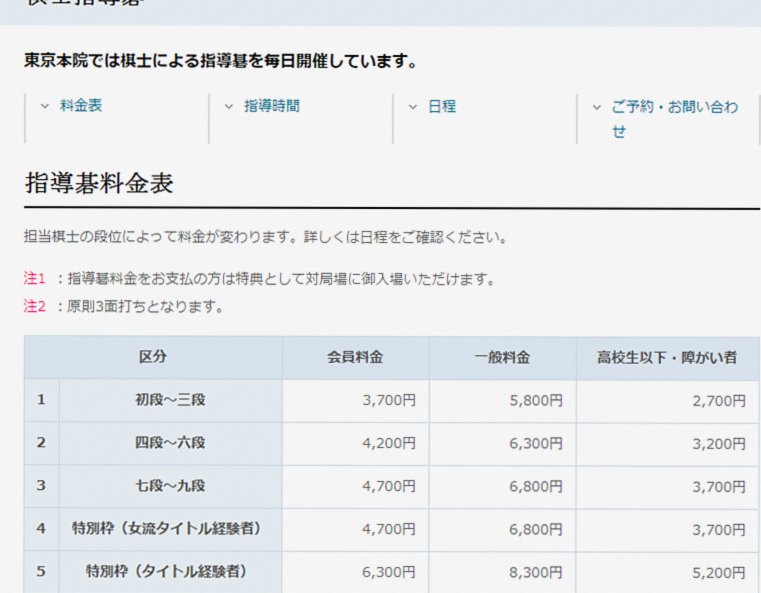Click the 注2 note label

coord(34,306)
